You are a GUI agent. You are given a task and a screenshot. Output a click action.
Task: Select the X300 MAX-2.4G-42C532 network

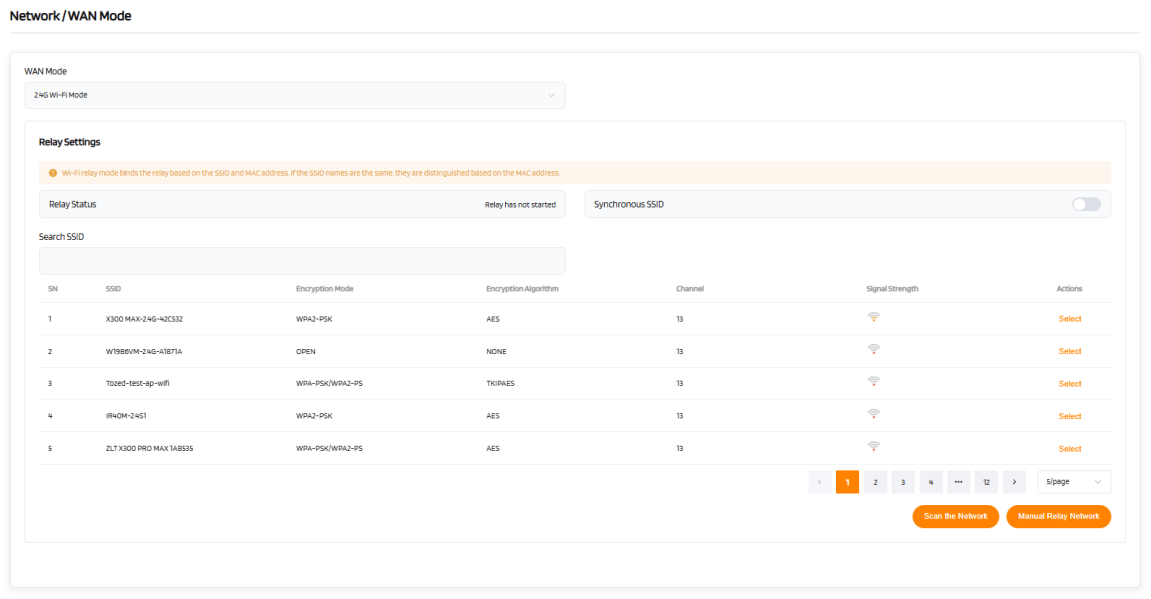[1069, 319]
